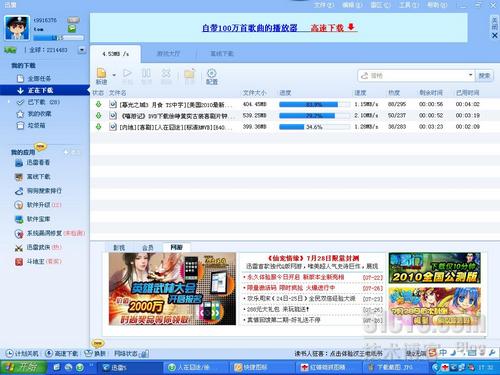Switch to the 离线下载 top tab
500x375 pixels.
tap(222, 54)
